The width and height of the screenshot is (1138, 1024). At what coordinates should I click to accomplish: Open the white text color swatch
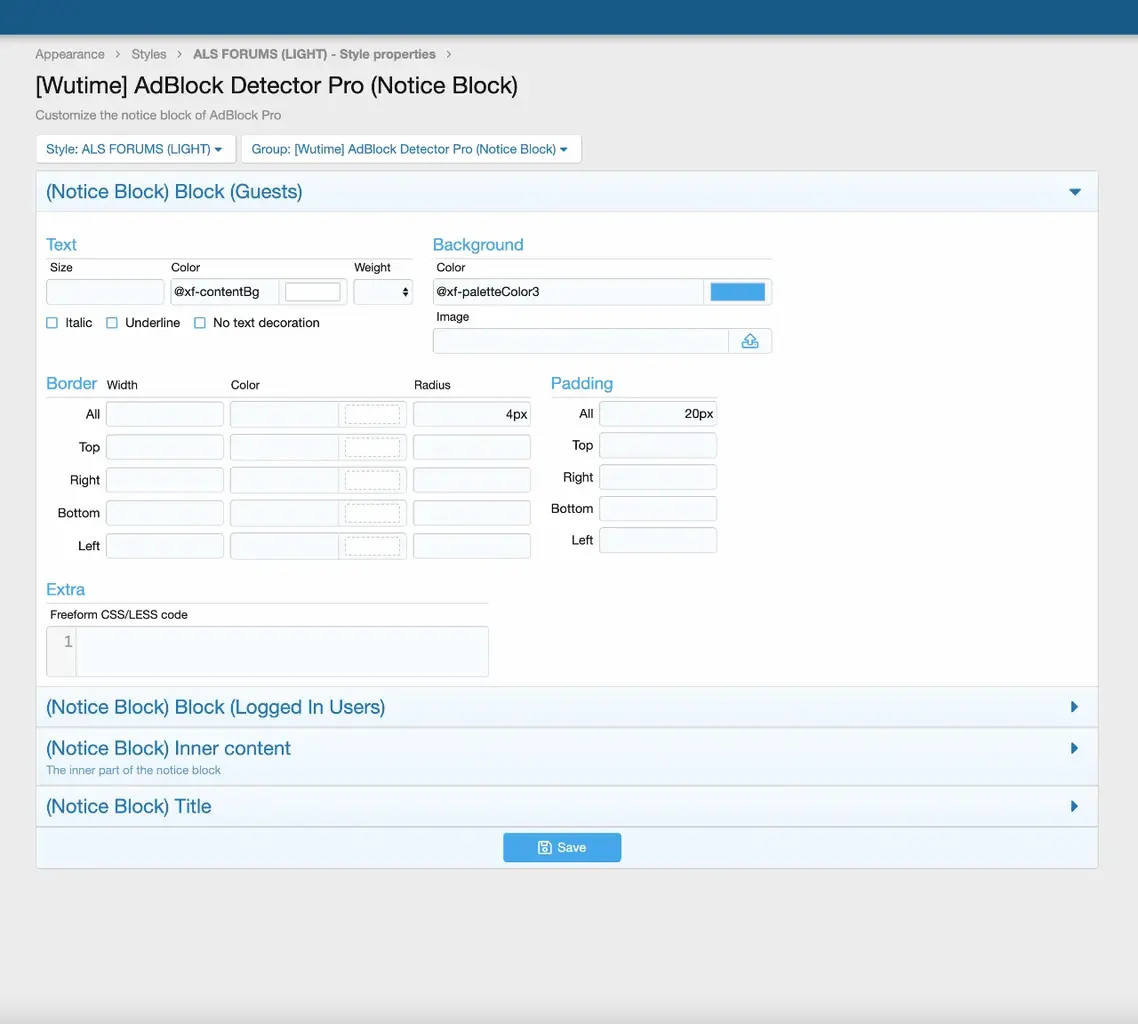(x=313, y=292)
